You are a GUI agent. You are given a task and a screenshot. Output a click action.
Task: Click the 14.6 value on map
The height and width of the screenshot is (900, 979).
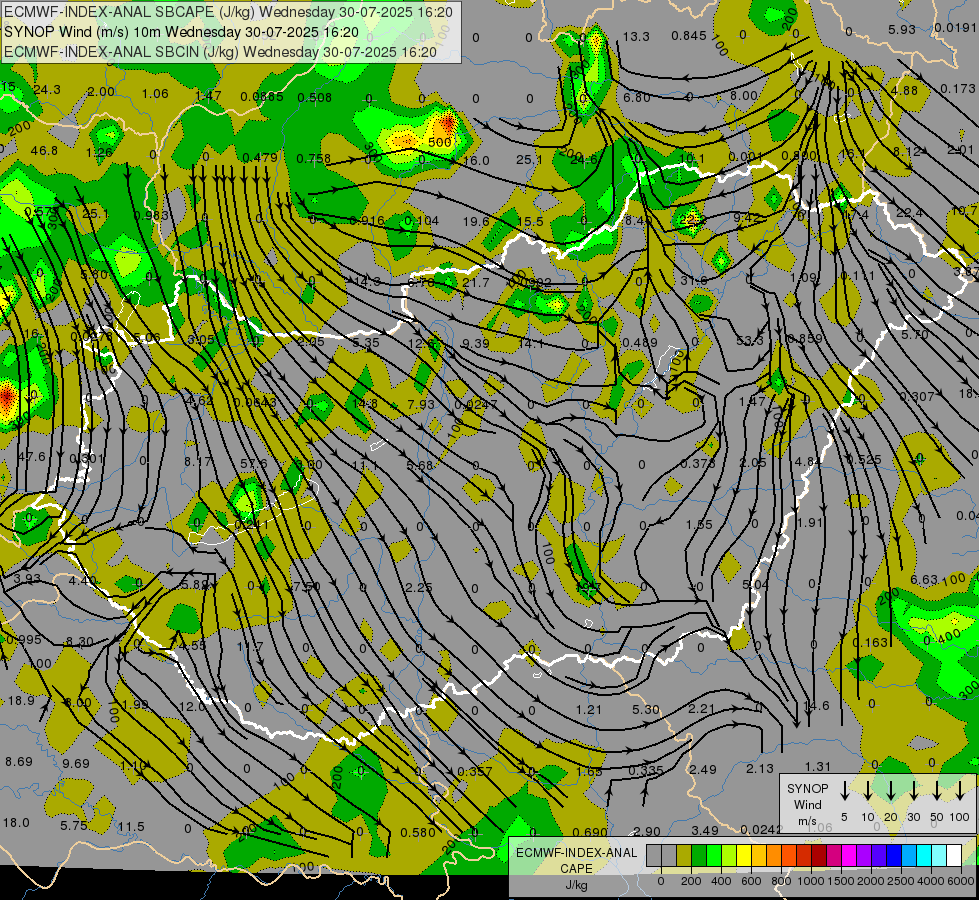click(x=817, y=706)
